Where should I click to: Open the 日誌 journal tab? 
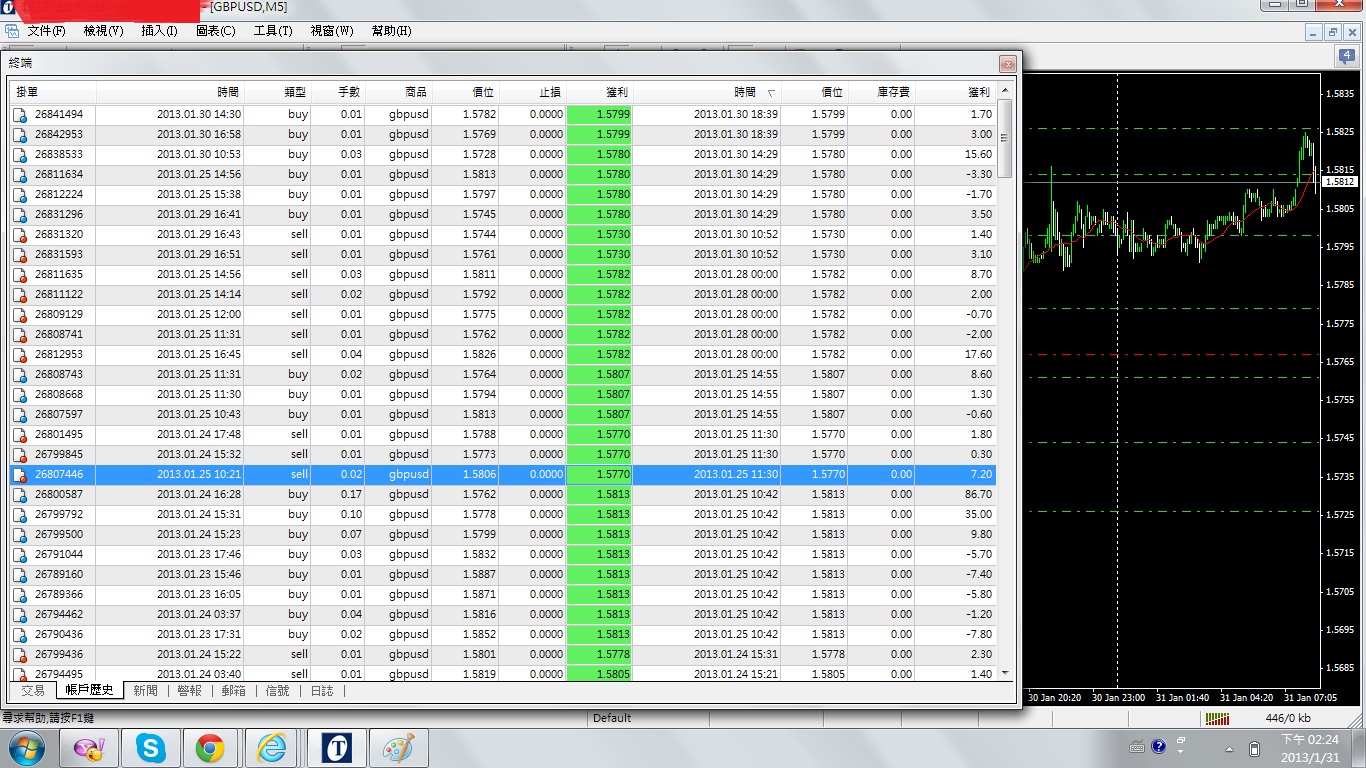click(322, 691)
